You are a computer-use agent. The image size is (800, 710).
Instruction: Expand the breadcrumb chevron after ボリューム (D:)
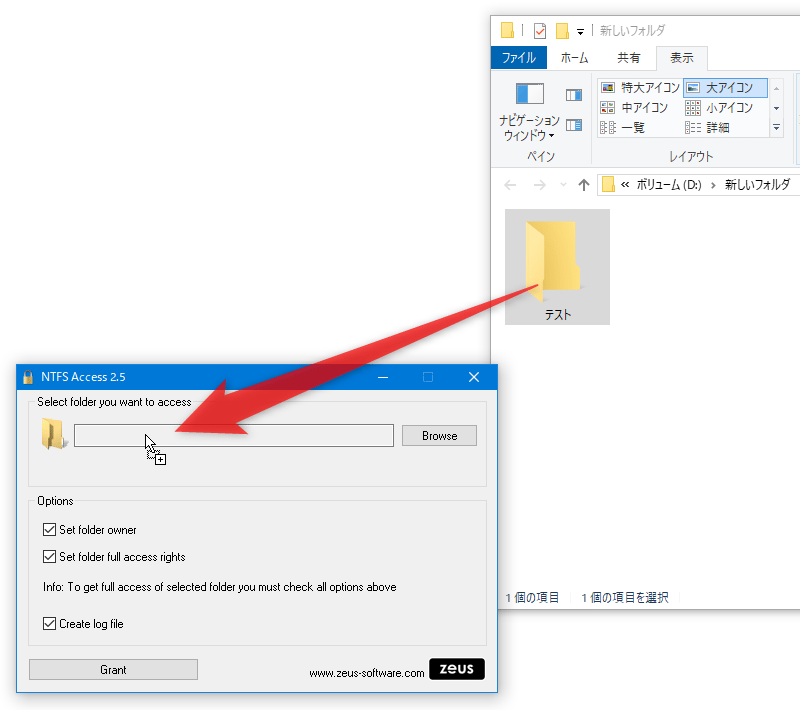(x=713, y=185)
